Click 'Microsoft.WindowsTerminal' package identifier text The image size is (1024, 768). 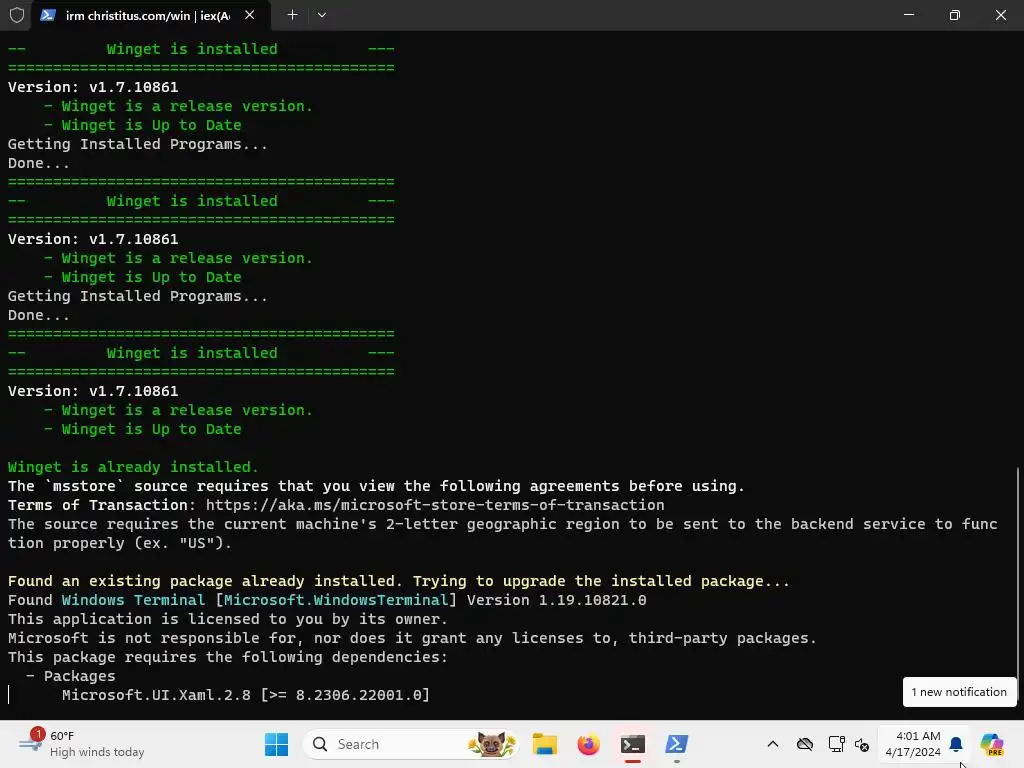point(336,600)
